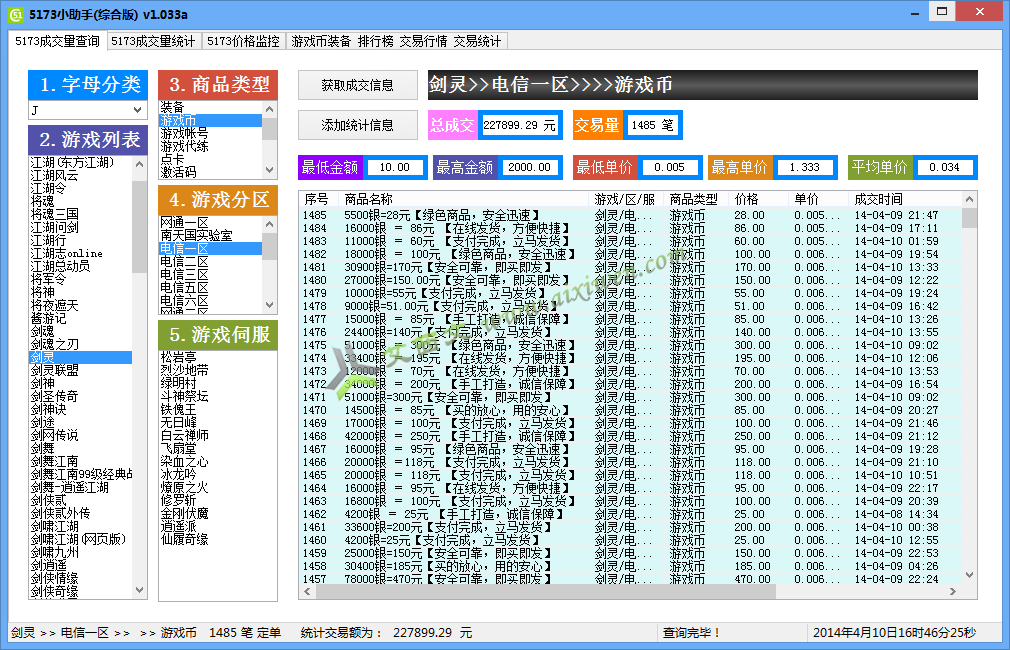Click the results table horizontal scrollbar thumb
The height and width of the screenshot is (650, 1010).
pyautogui.click(x=546, y=591)
